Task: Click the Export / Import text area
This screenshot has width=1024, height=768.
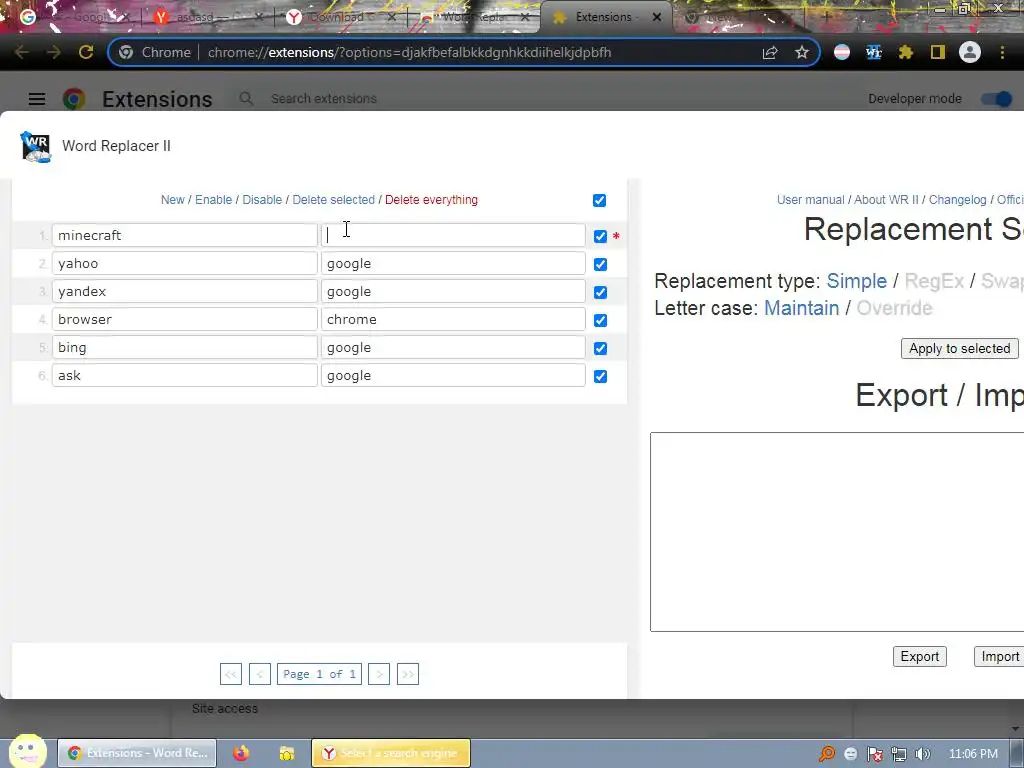Action: click(837, 532)
